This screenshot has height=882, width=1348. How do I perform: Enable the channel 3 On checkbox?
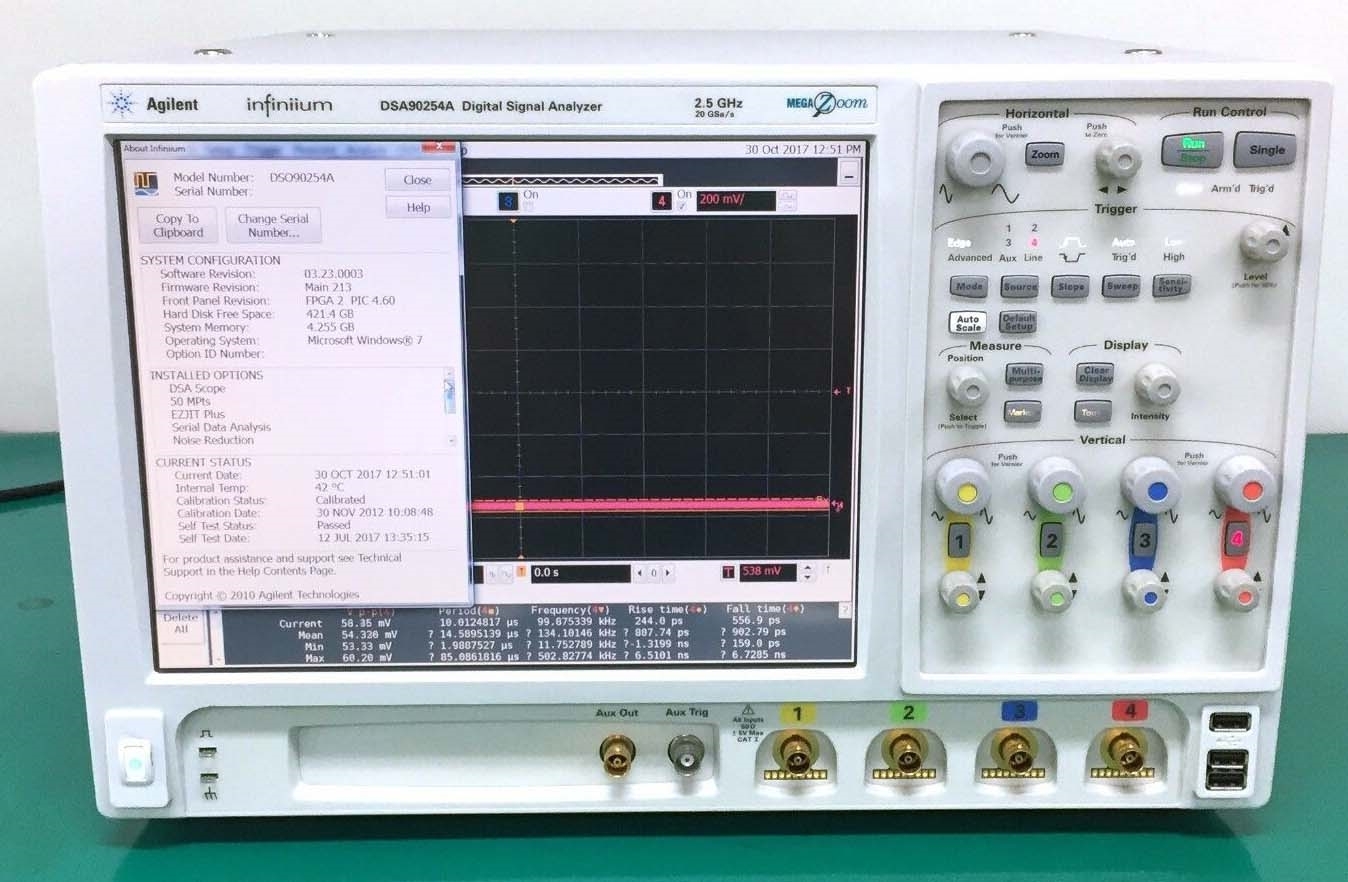click(528, 207)
